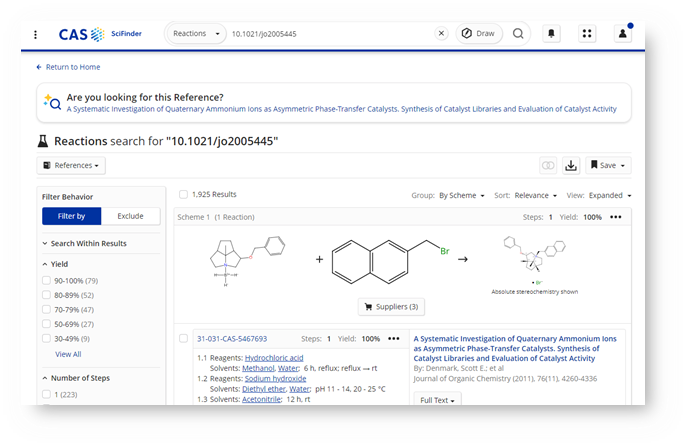
Task: Check the 90-100% yield filter
Action: [x=46, y=280]
